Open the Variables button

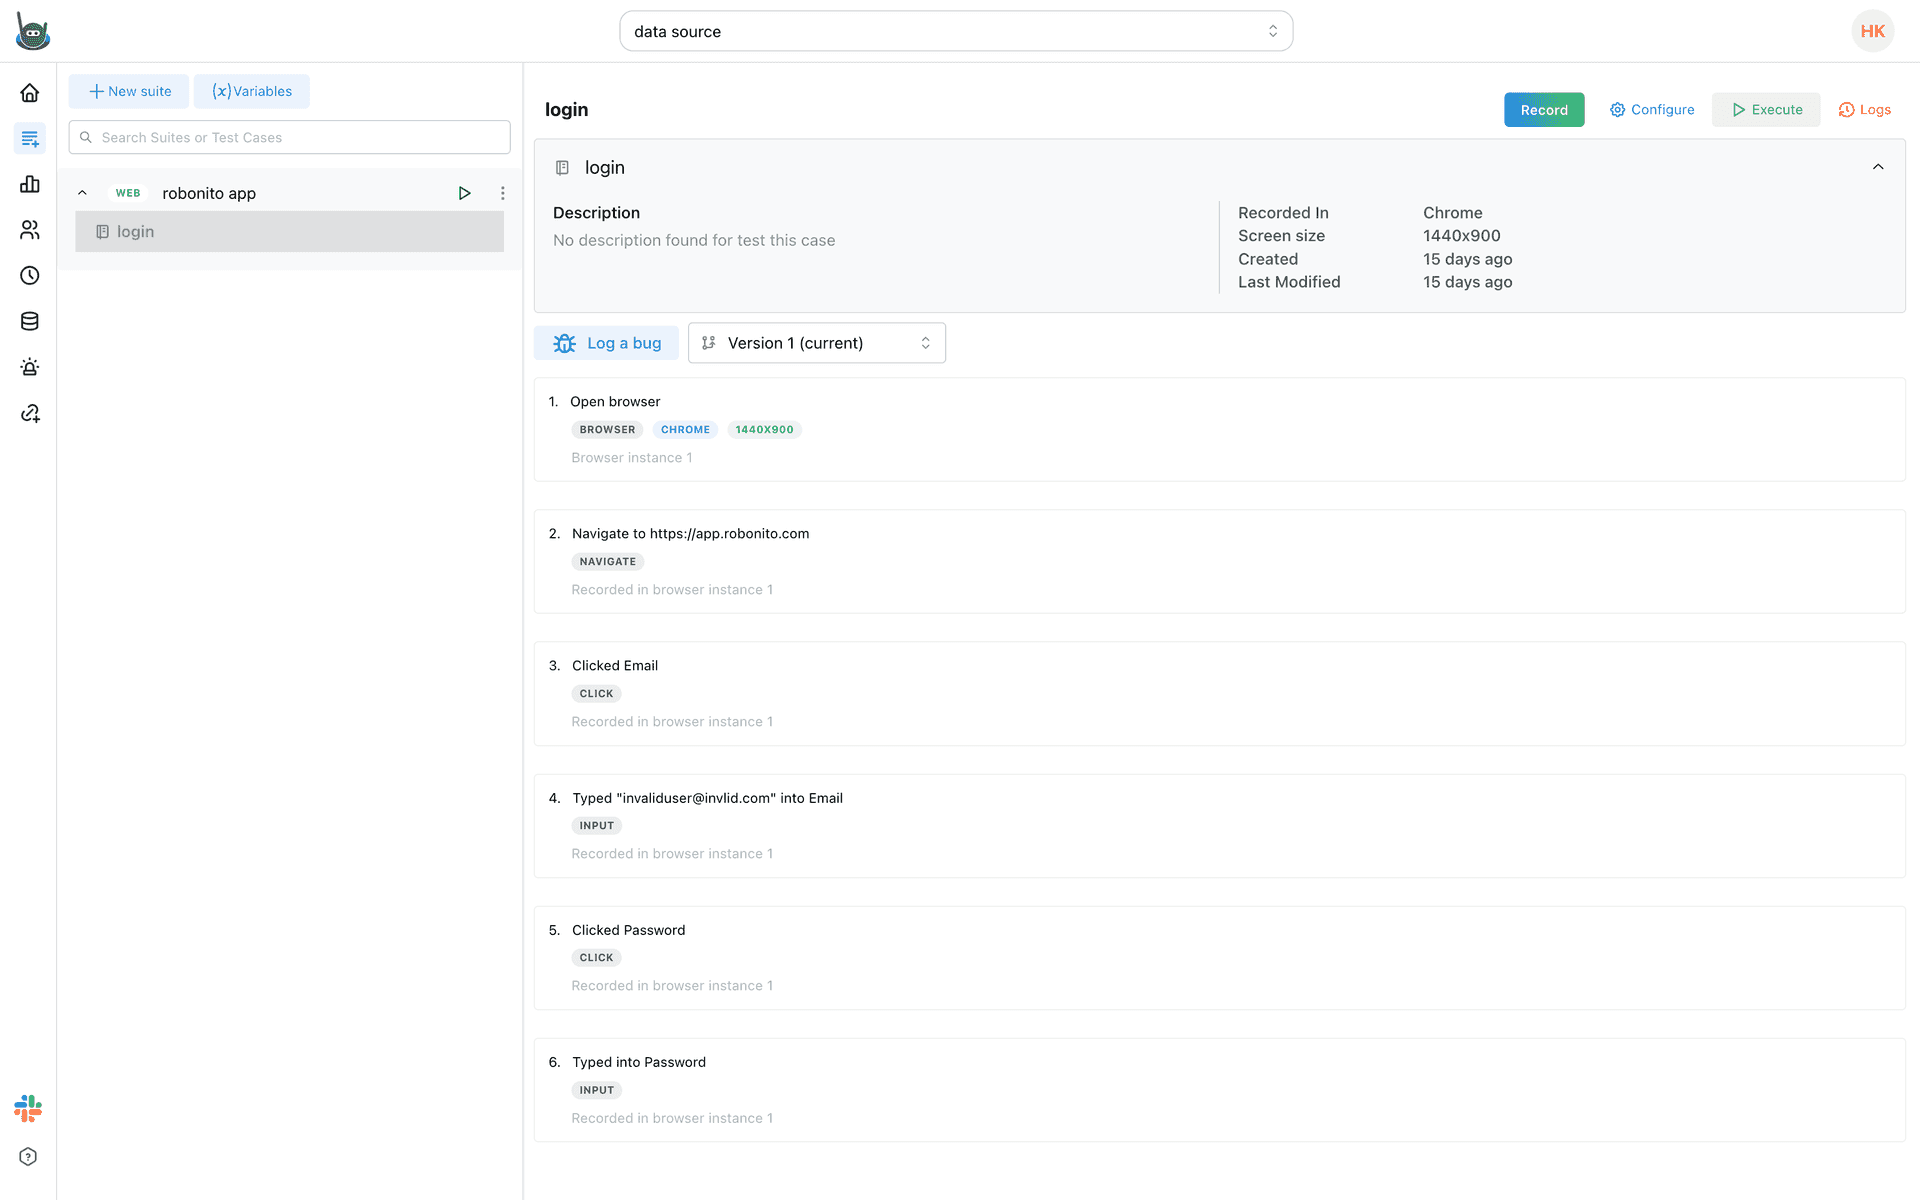[x=252, y=91]
